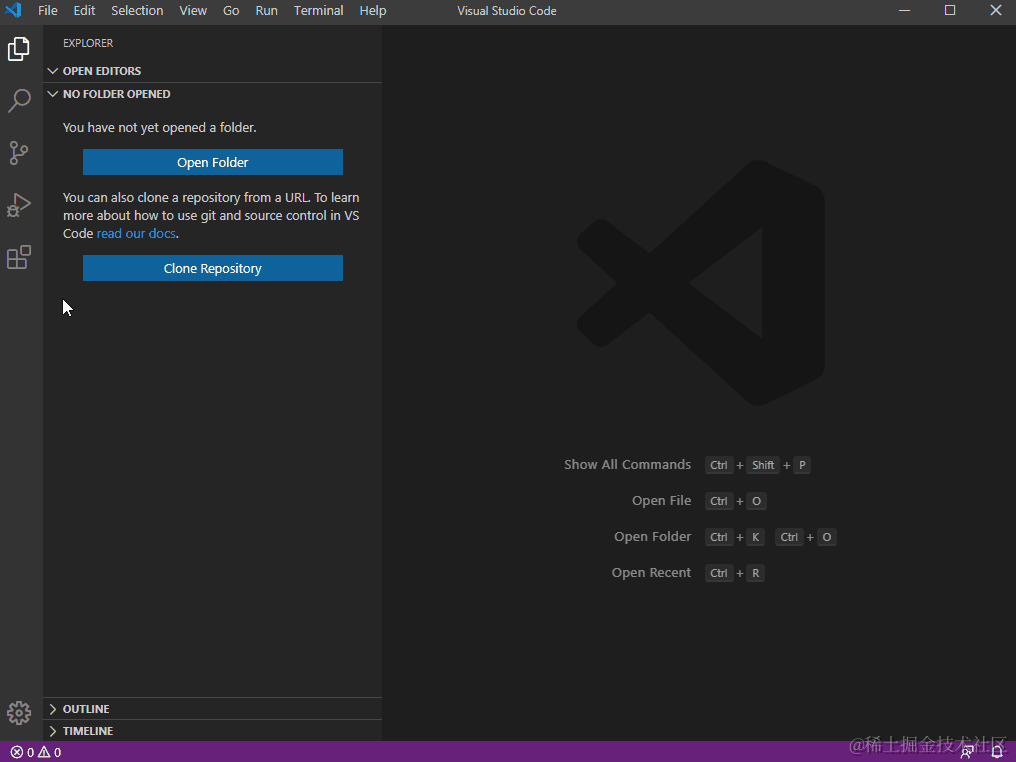The height and width of the screenshot is (762, 1016).
Task: Click the Explorer panel title
Action: click(88, 43)
